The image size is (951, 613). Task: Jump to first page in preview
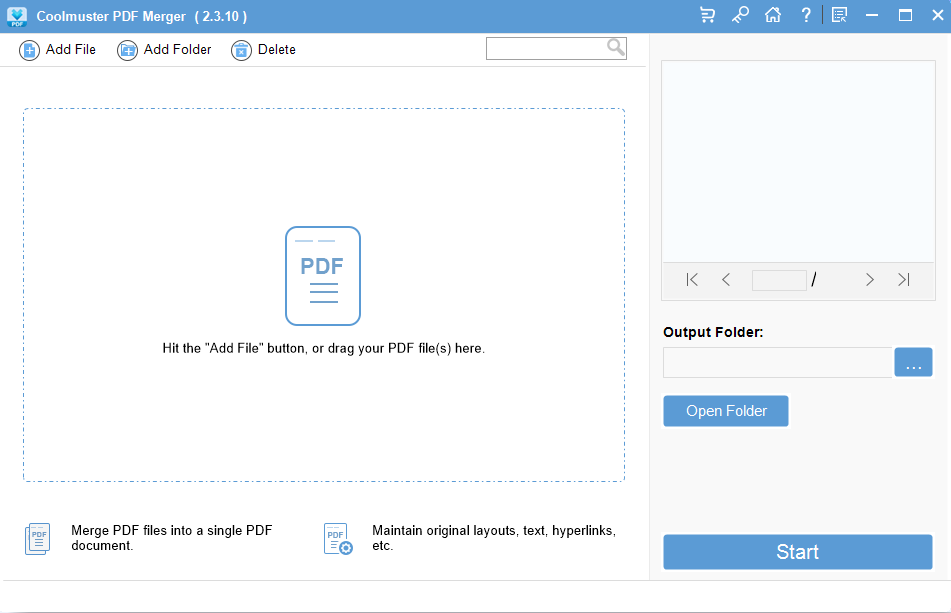(x=691, y=280)
